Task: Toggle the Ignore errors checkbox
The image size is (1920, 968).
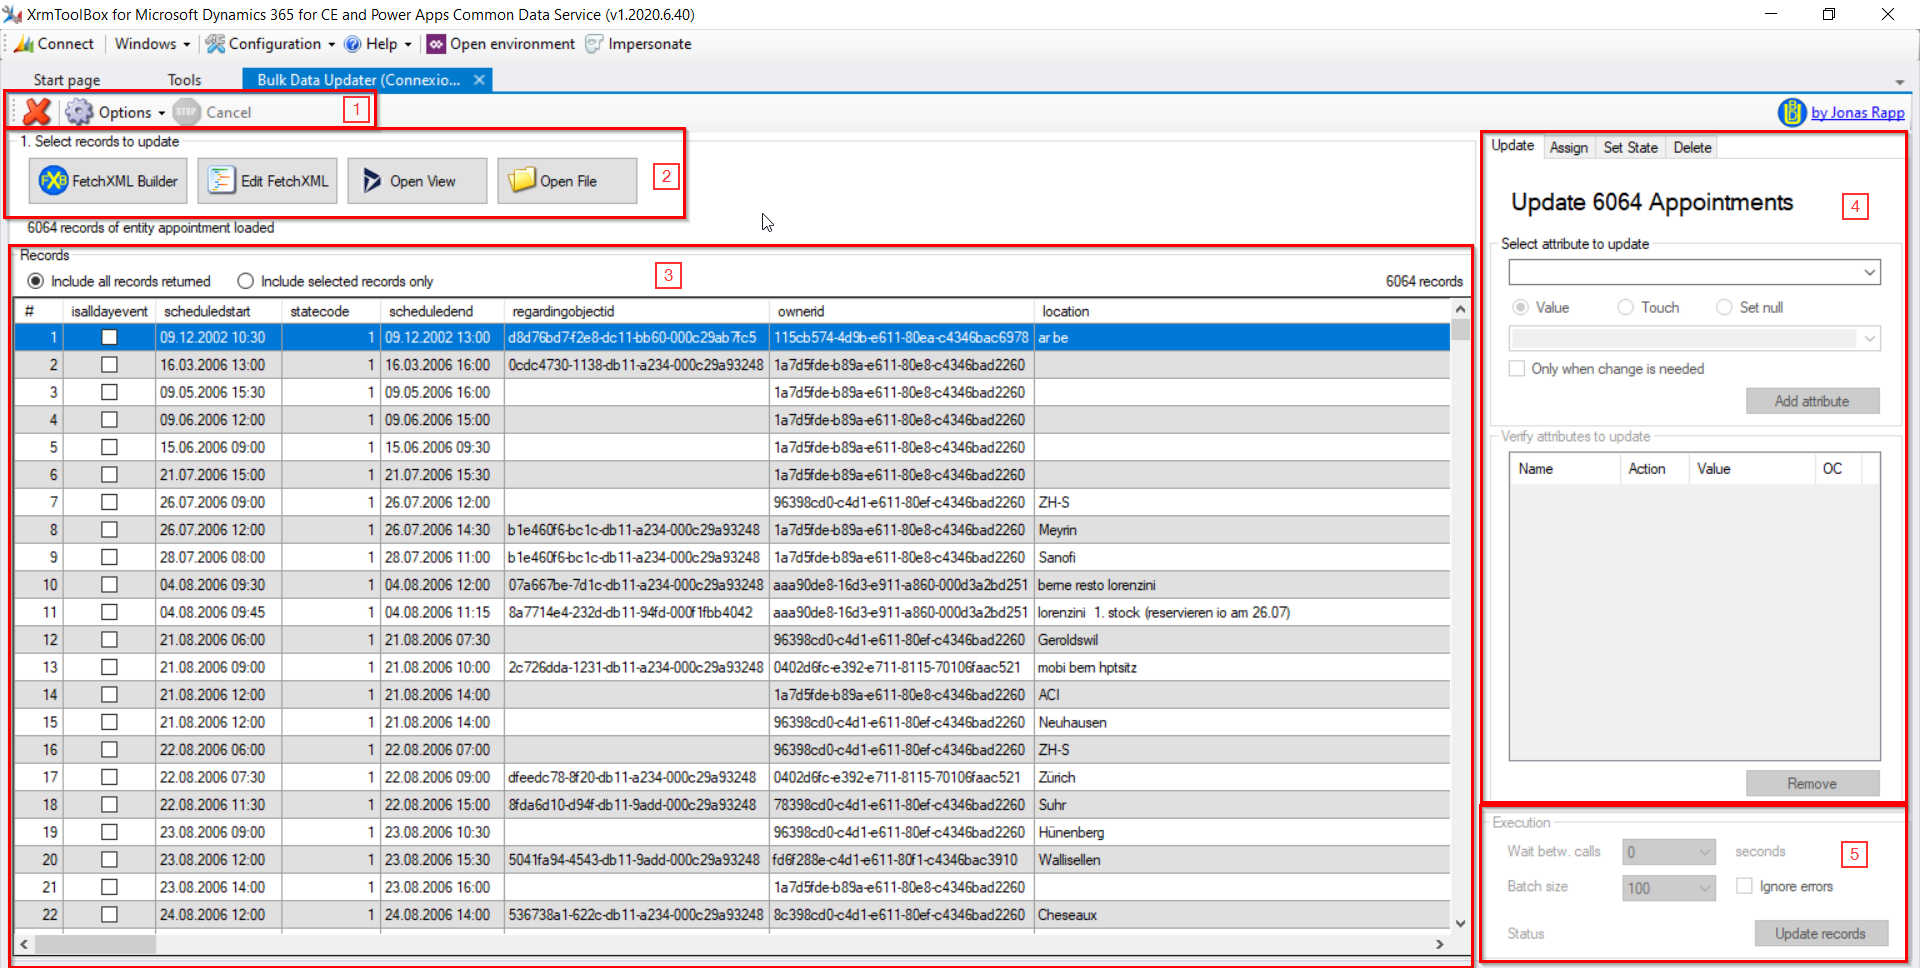Action: pyautogui.click(x=1745, y=886)
